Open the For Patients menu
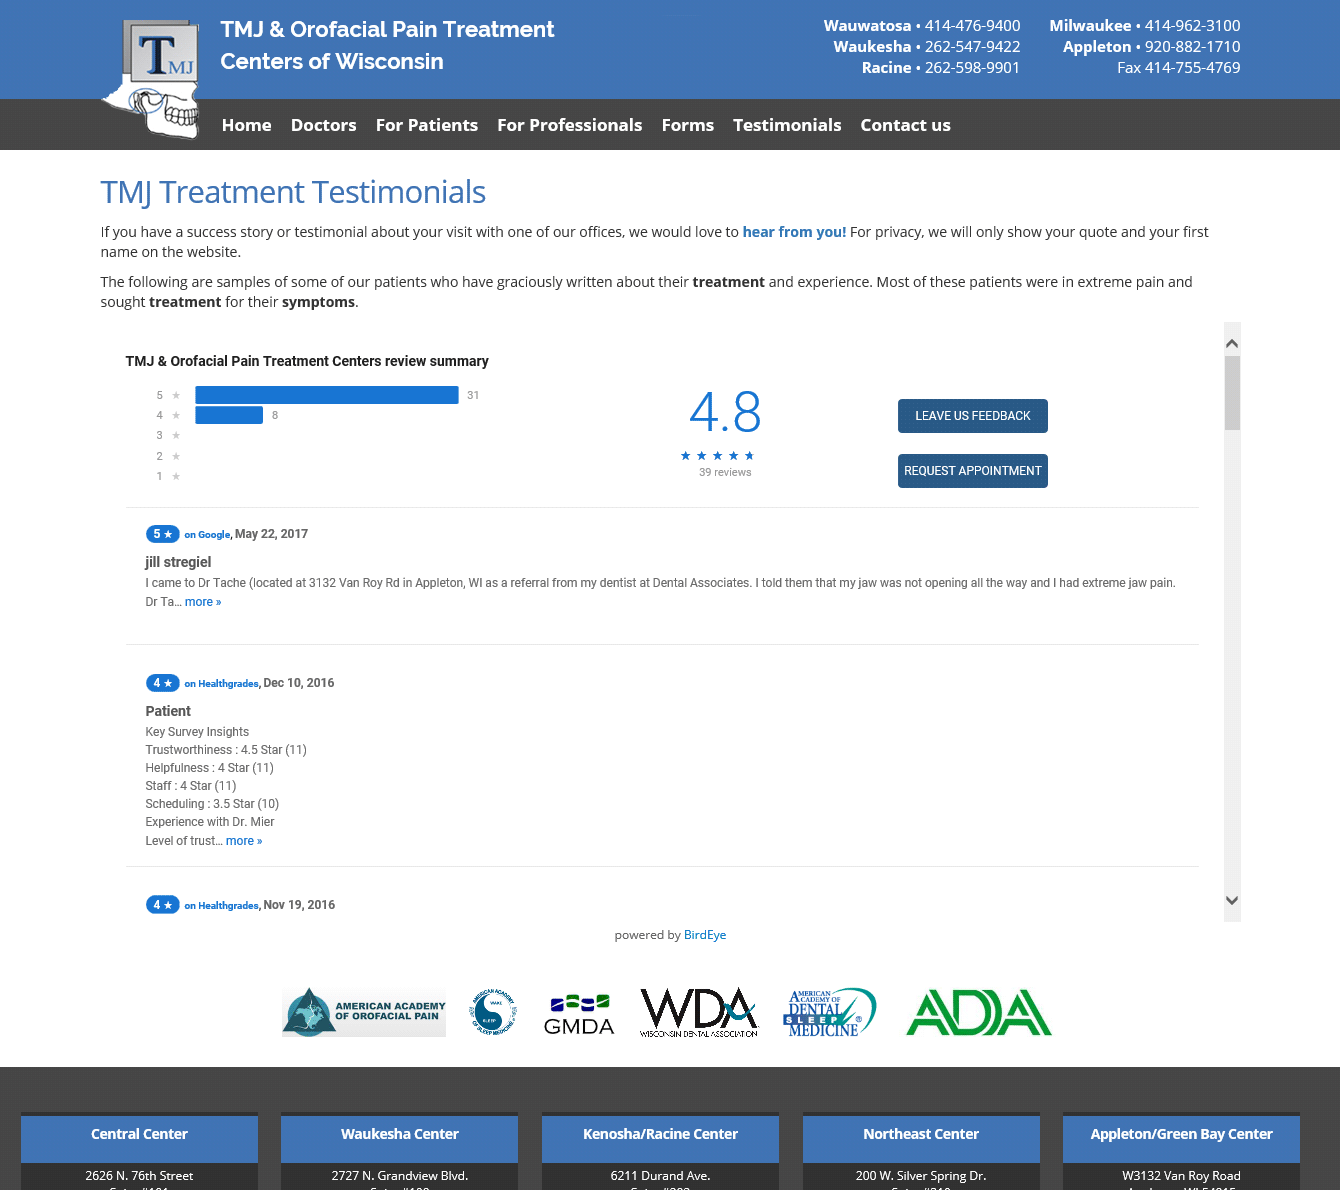 pyautogui.click(x=427, y=125)
